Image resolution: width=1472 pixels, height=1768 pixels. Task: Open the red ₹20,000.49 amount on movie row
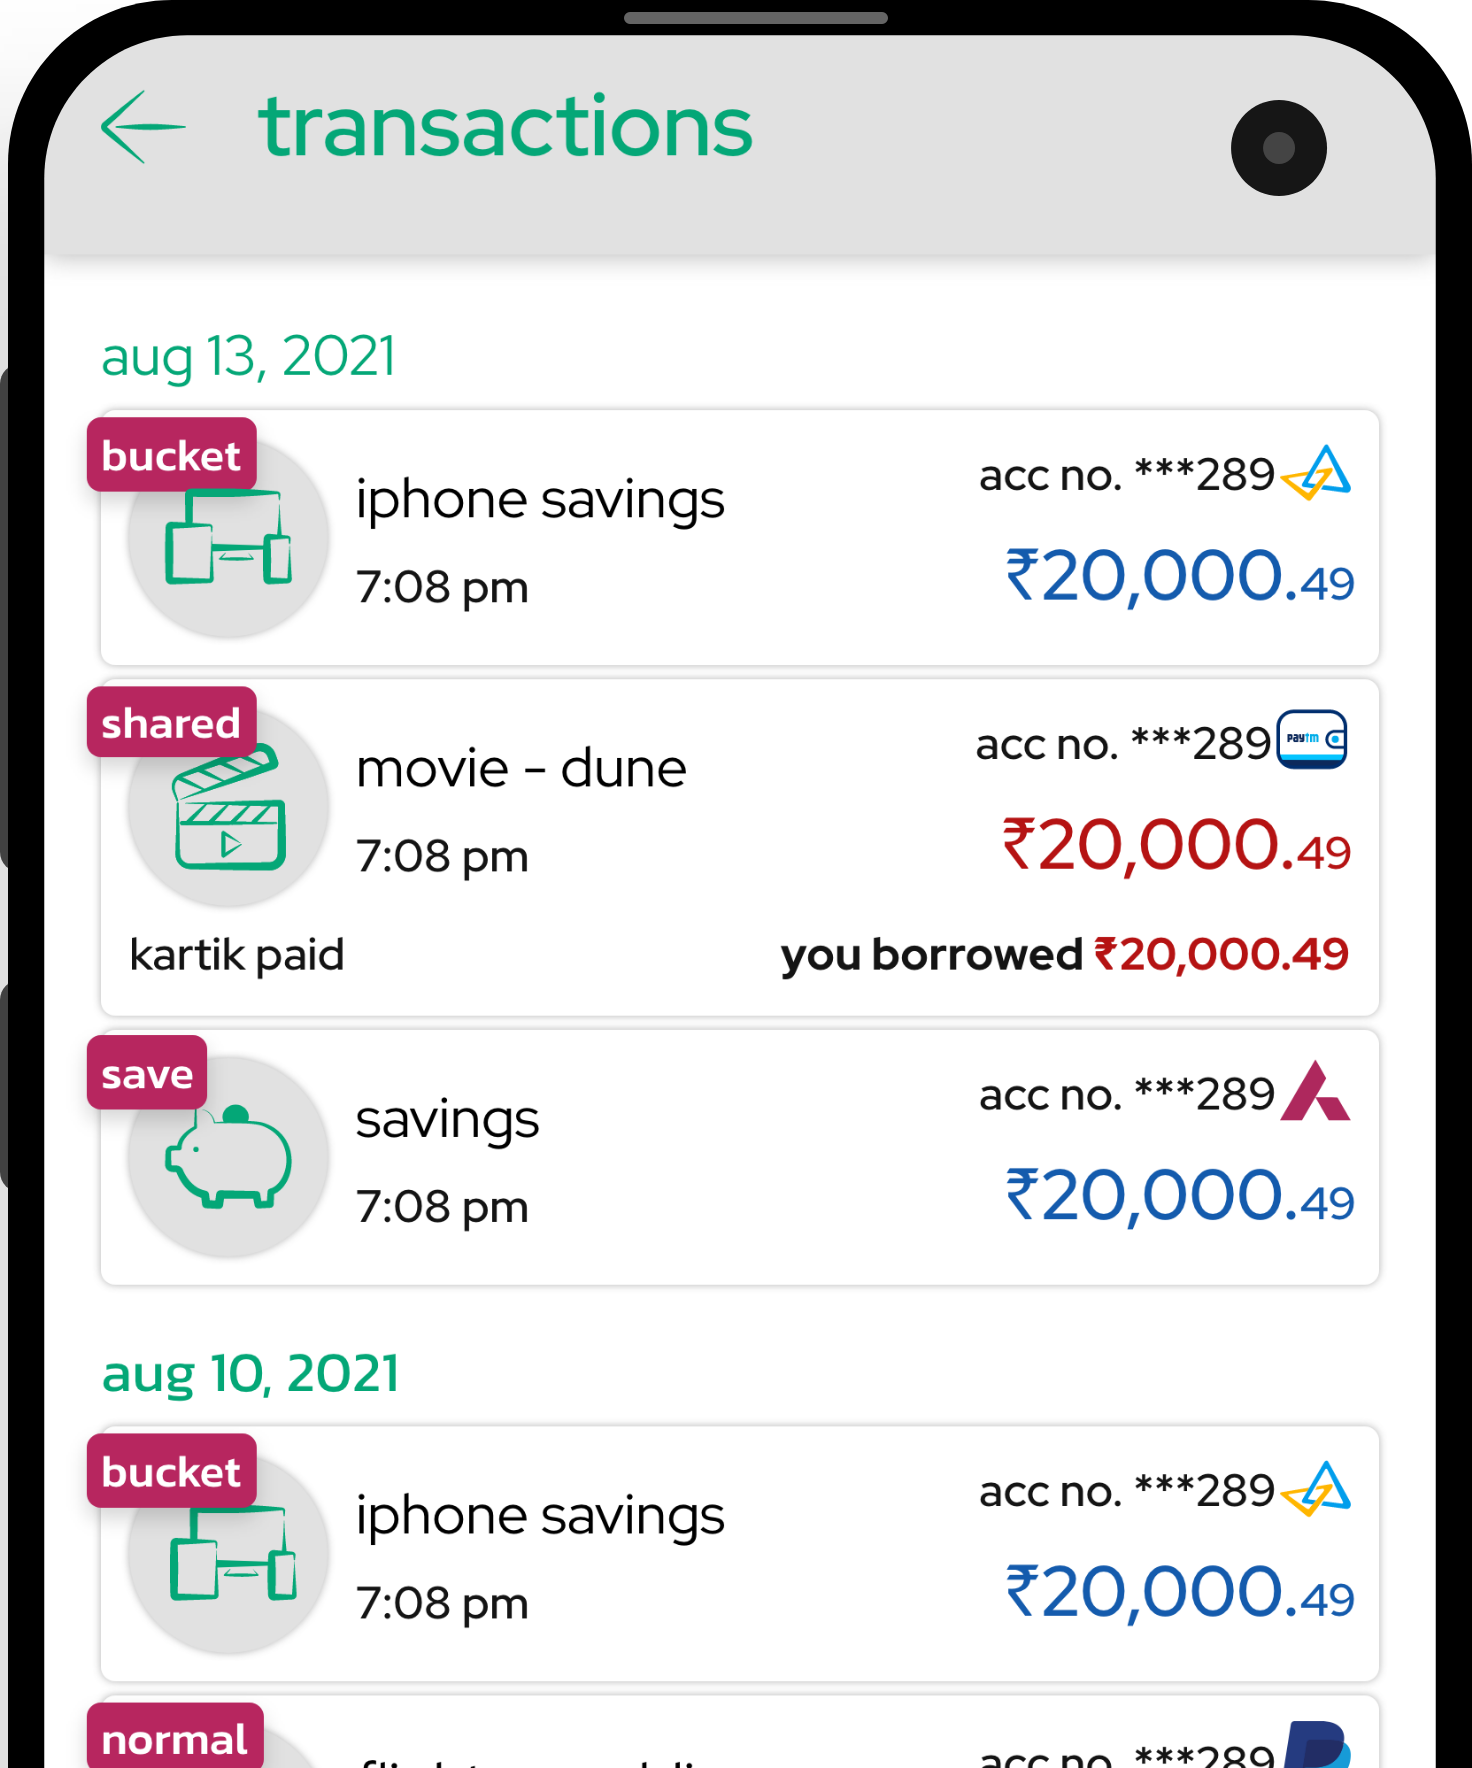tap(1176, 845)
